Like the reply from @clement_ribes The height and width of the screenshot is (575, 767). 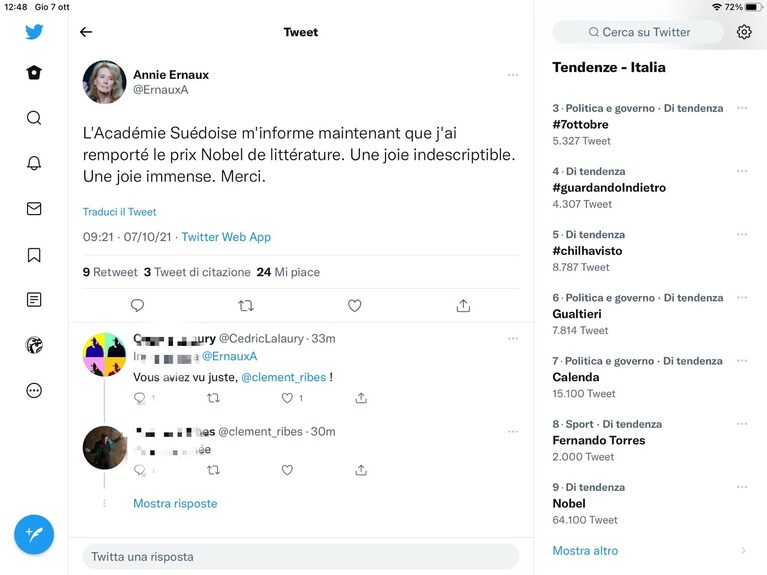coord(287,470)
